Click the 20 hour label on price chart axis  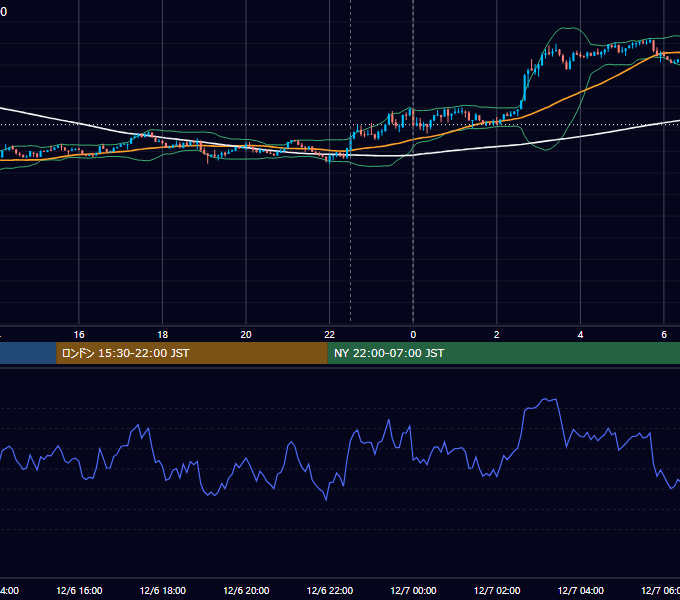pyautogui.click(x=246, y=335)
